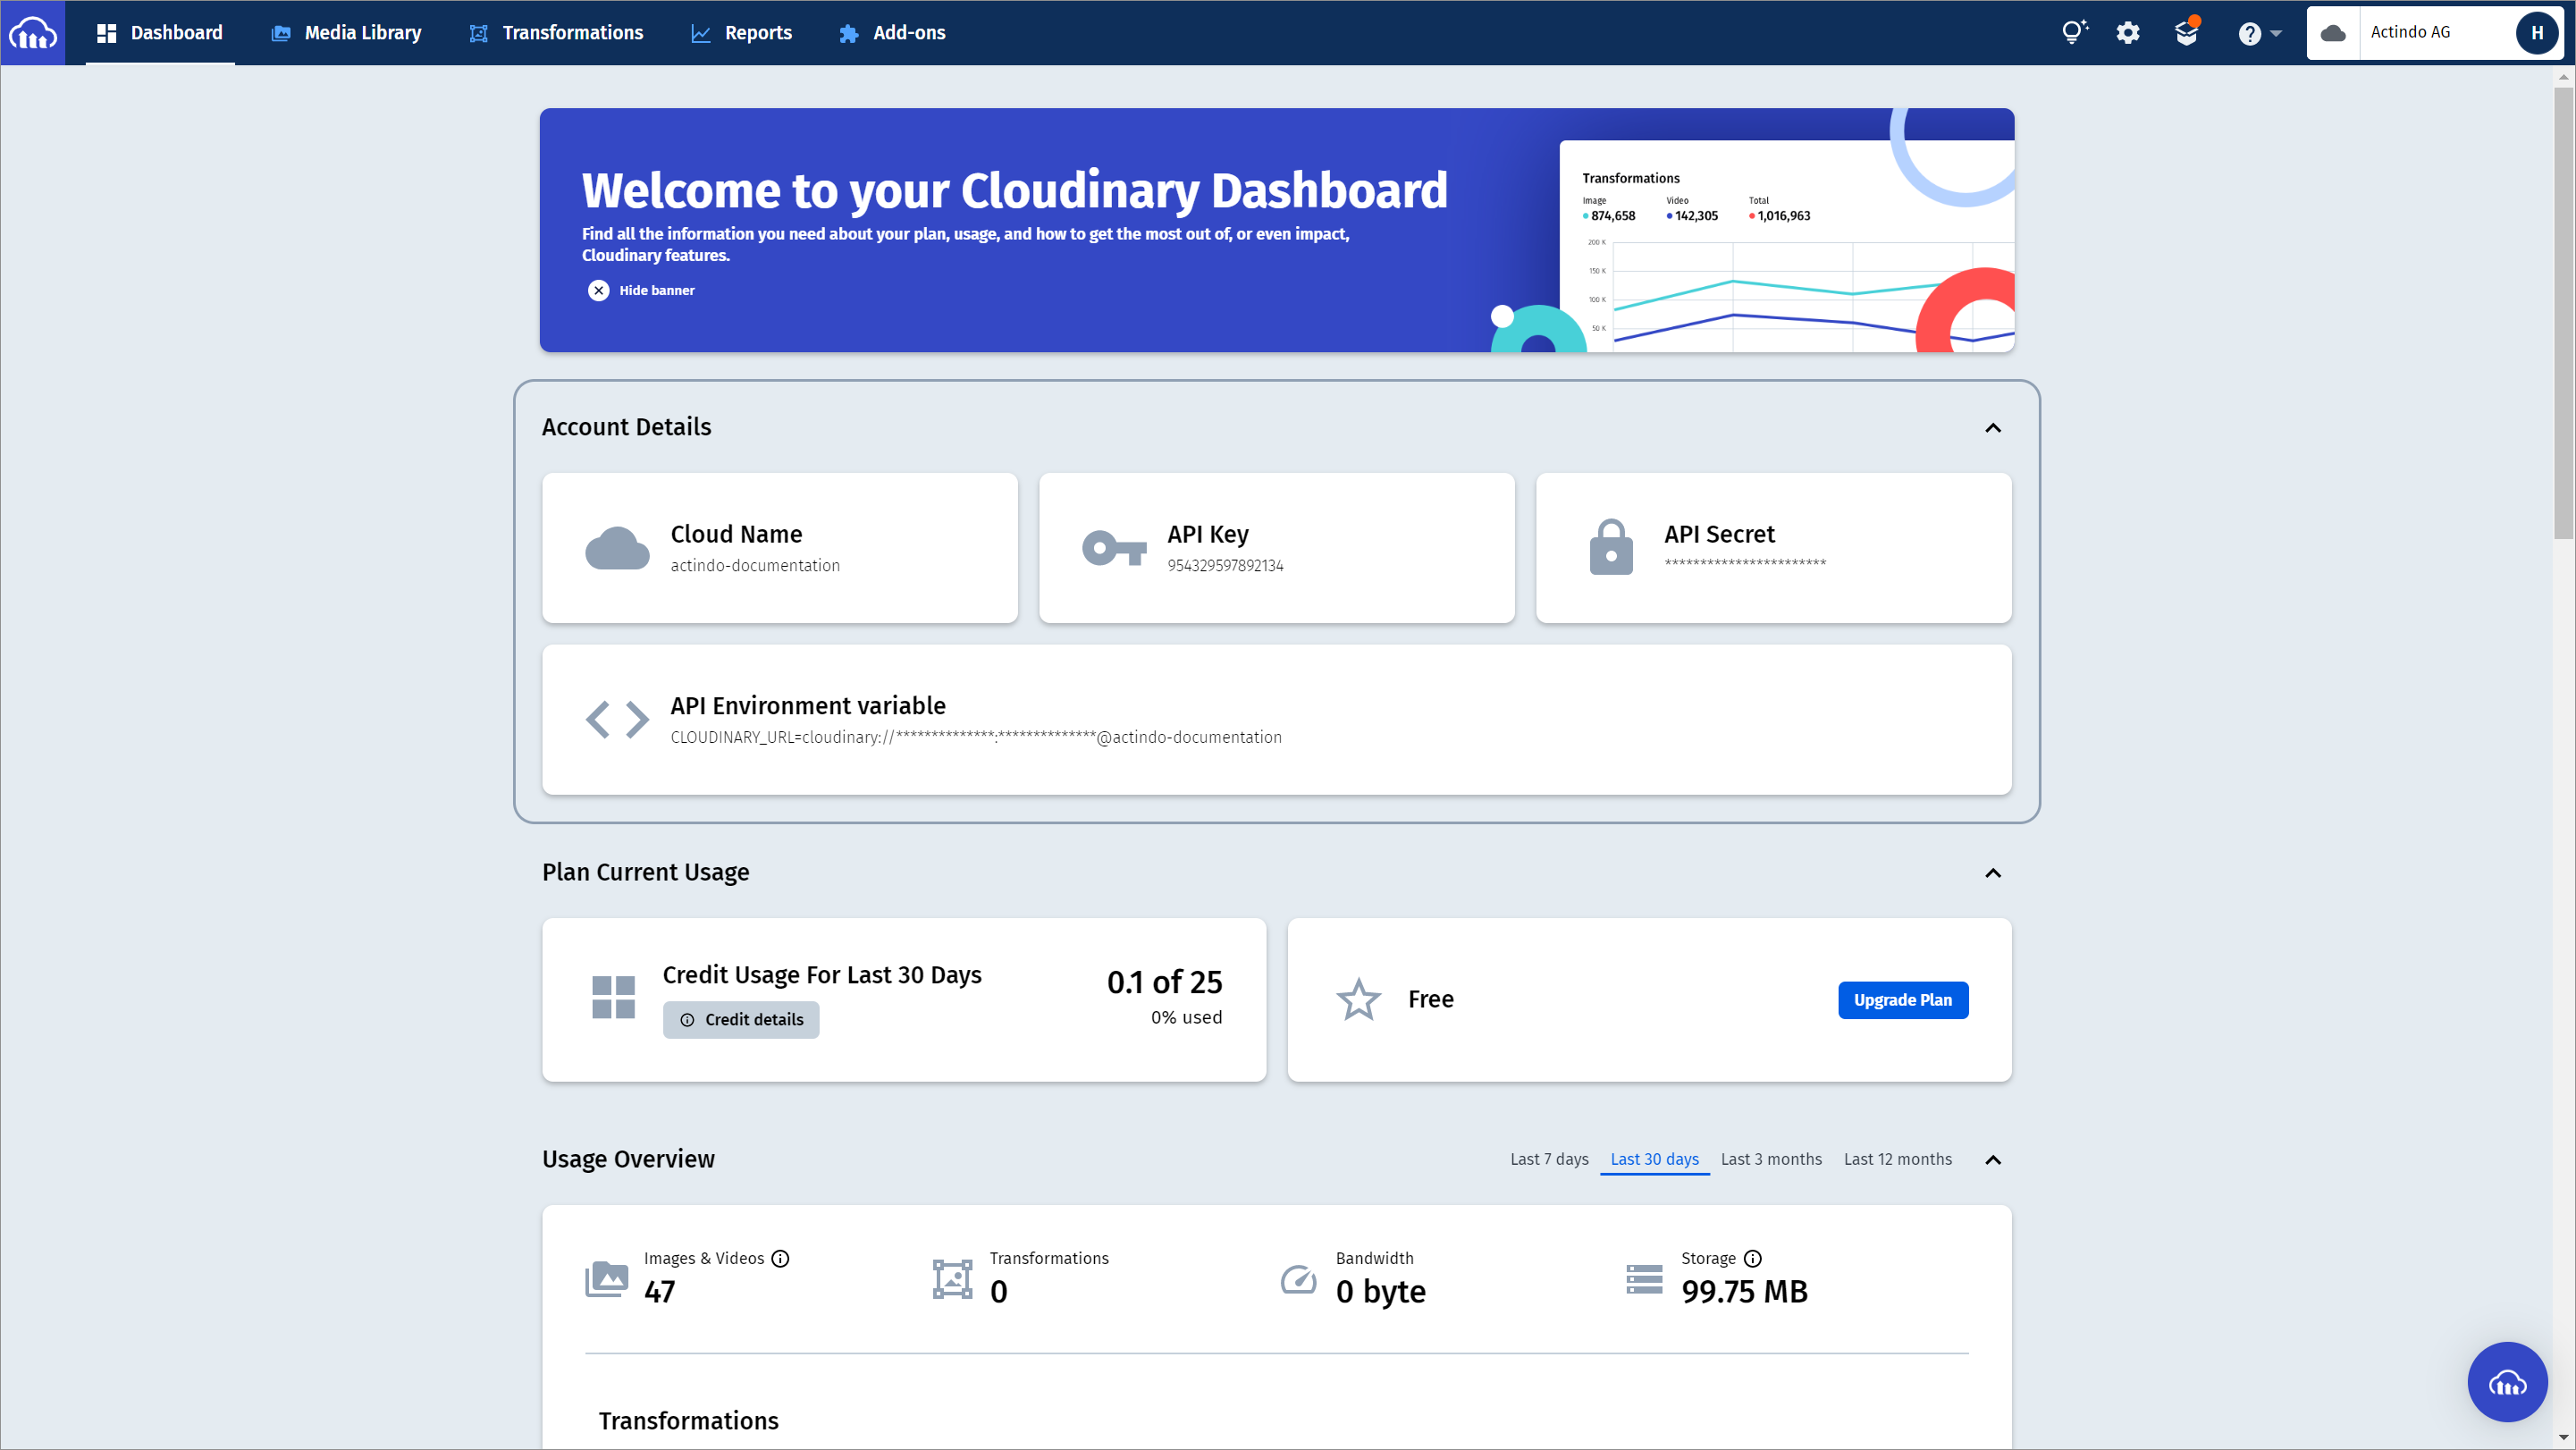Collapse the Account Details section
The height and width of the screenshot is (1450, 2576).
(1992, 428)
